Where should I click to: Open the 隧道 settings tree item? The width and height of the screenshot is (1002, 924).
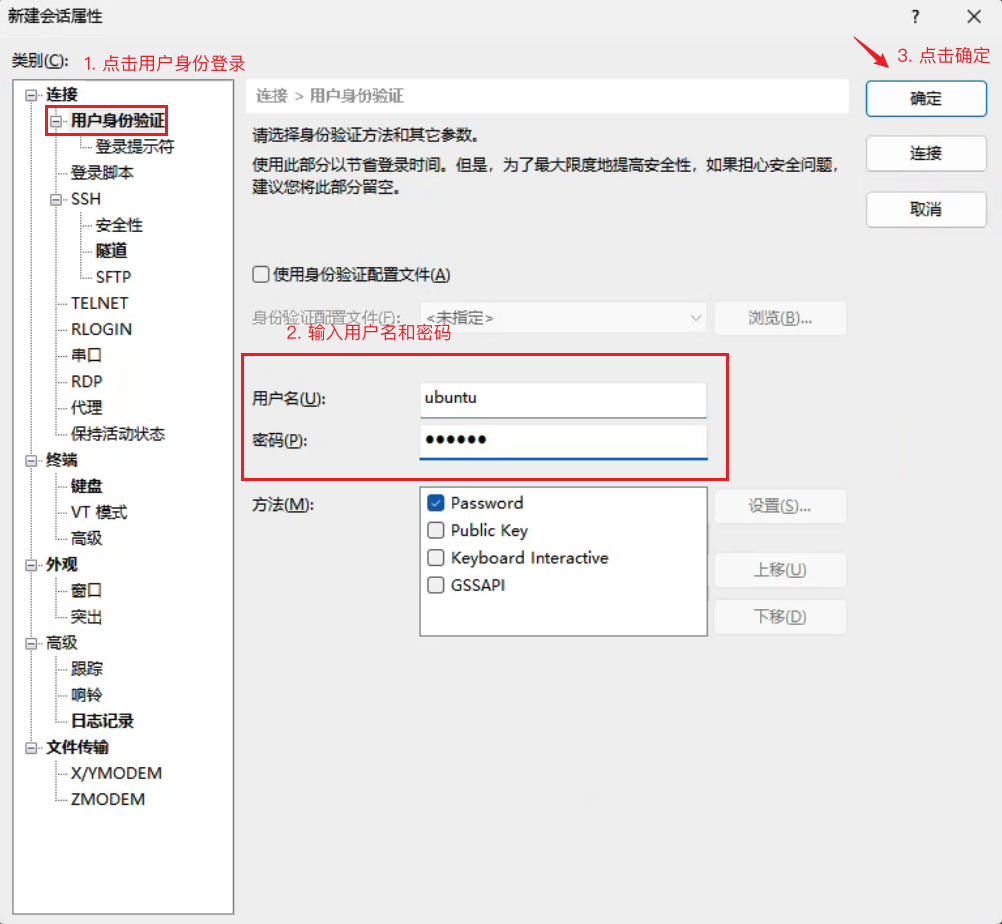click(x=111, y=251)
